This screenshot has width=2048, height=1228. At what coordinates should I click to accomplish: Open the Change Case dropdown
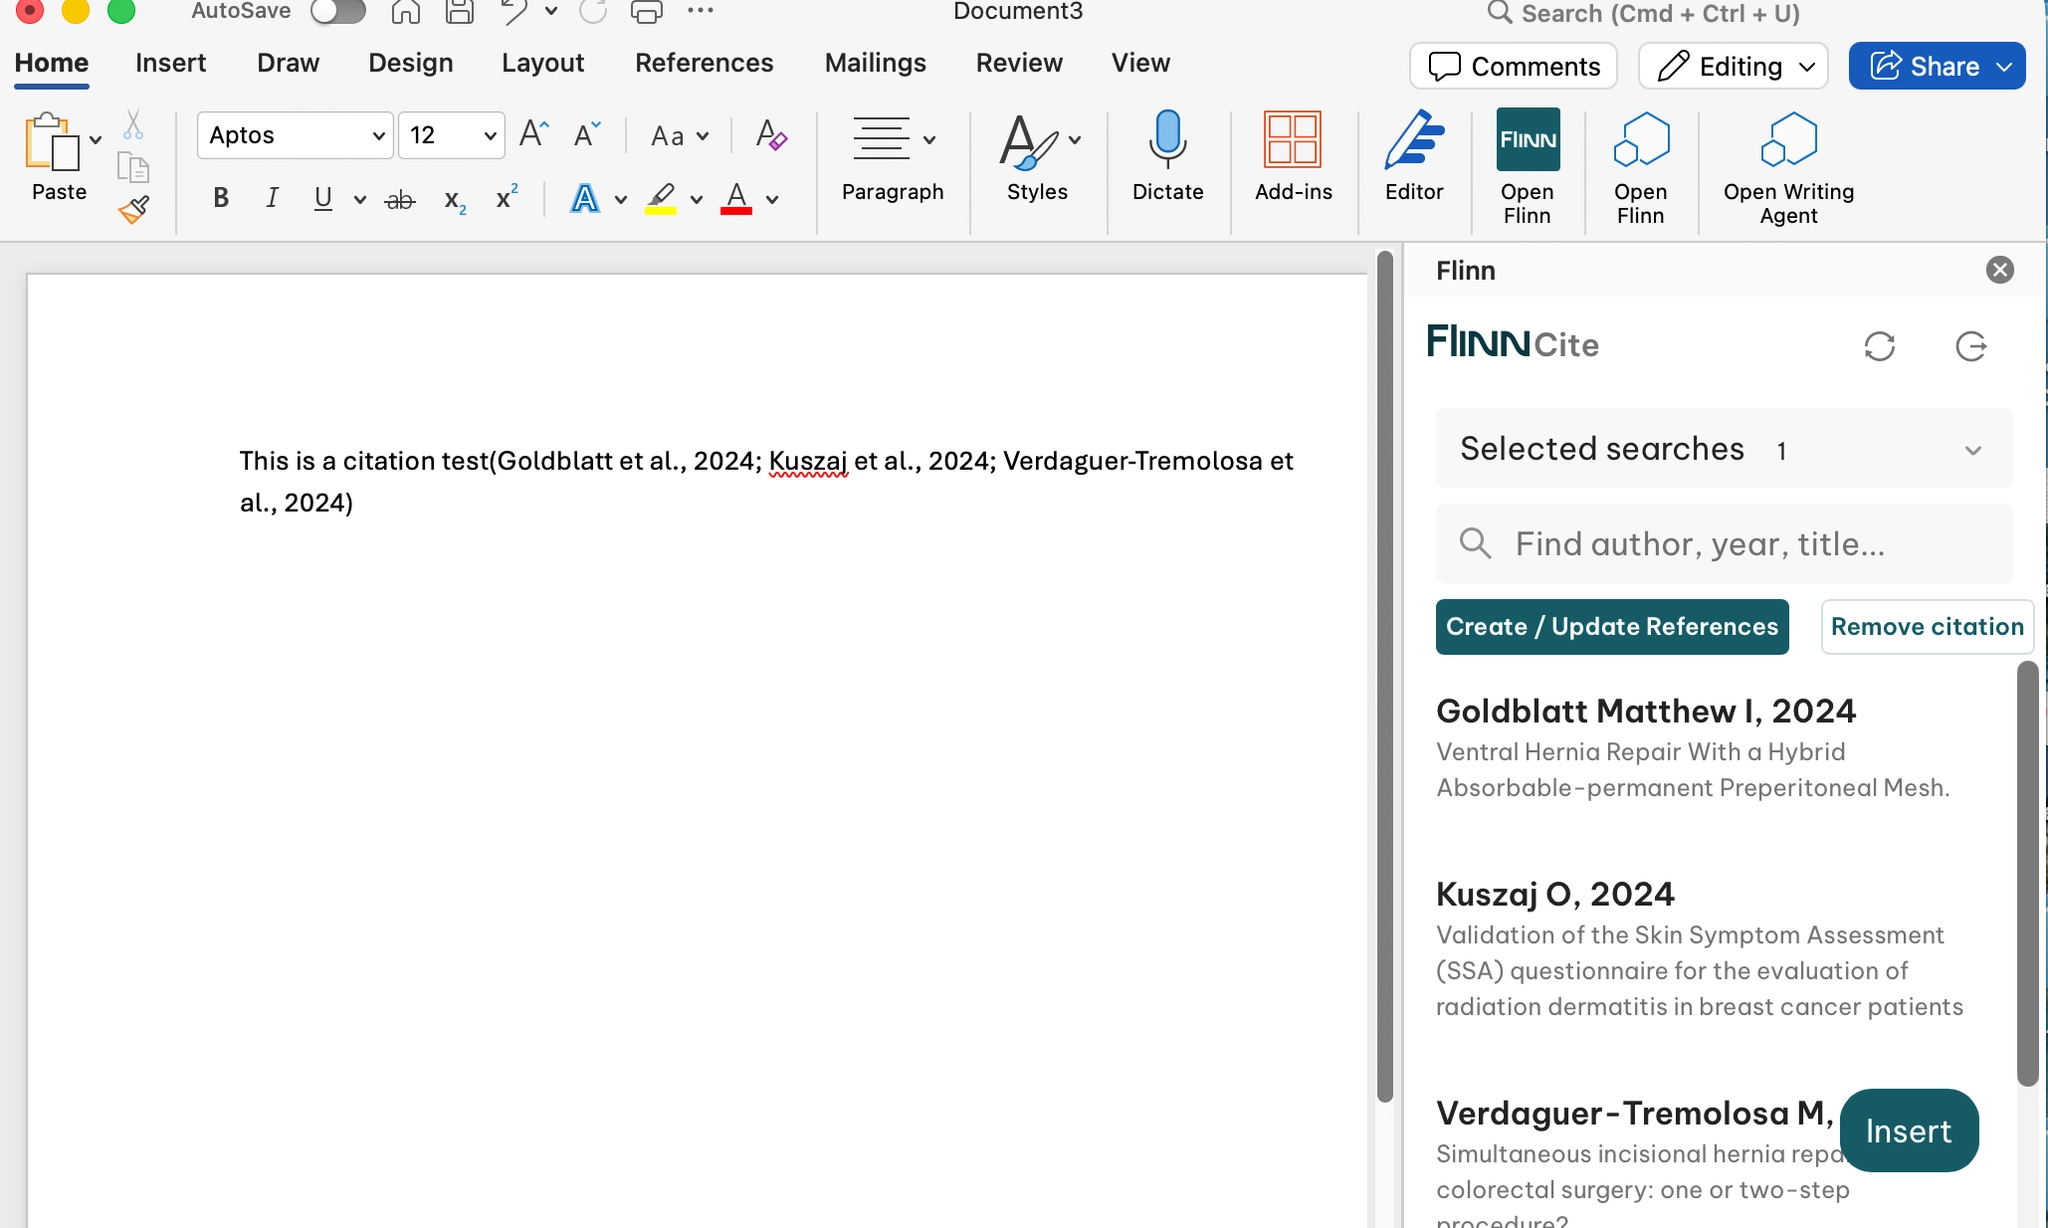[680, 136]
